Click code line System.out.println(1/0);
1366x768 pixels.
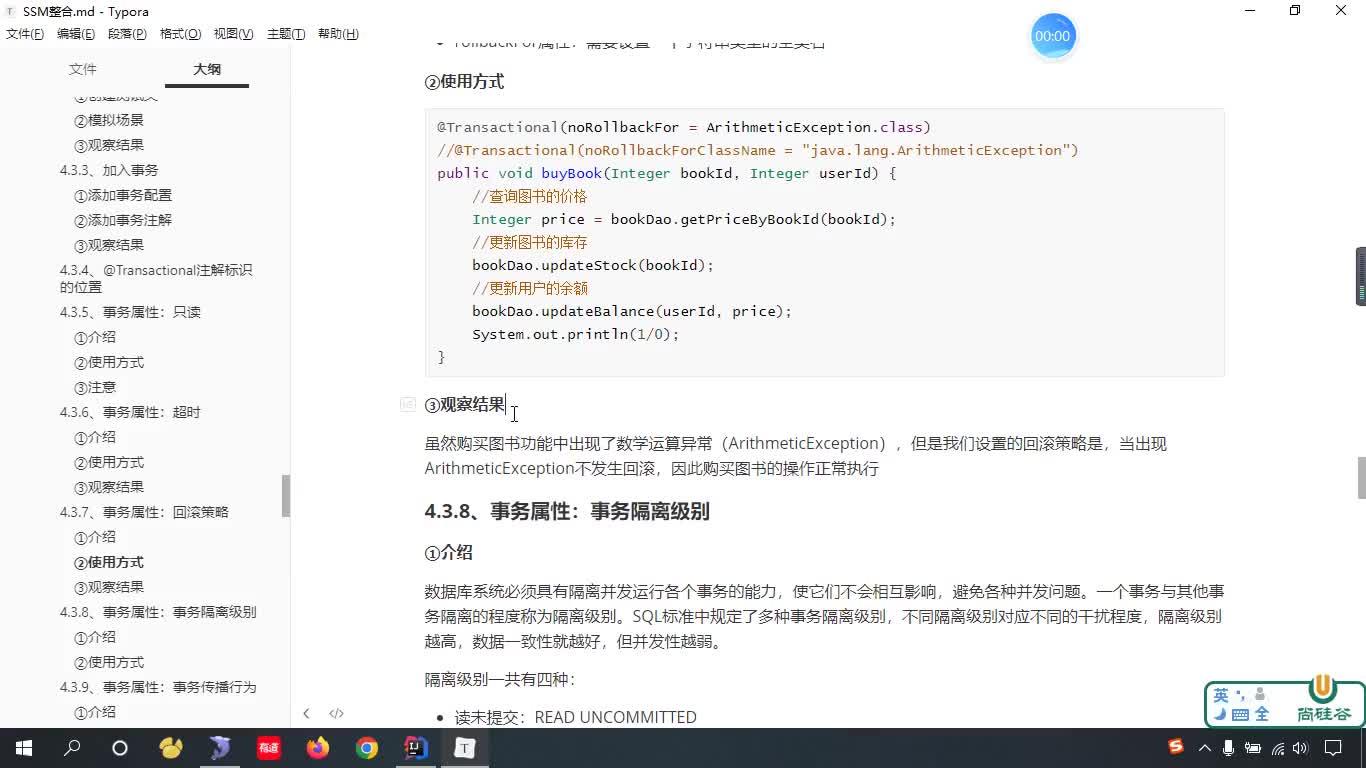point(576,334)
